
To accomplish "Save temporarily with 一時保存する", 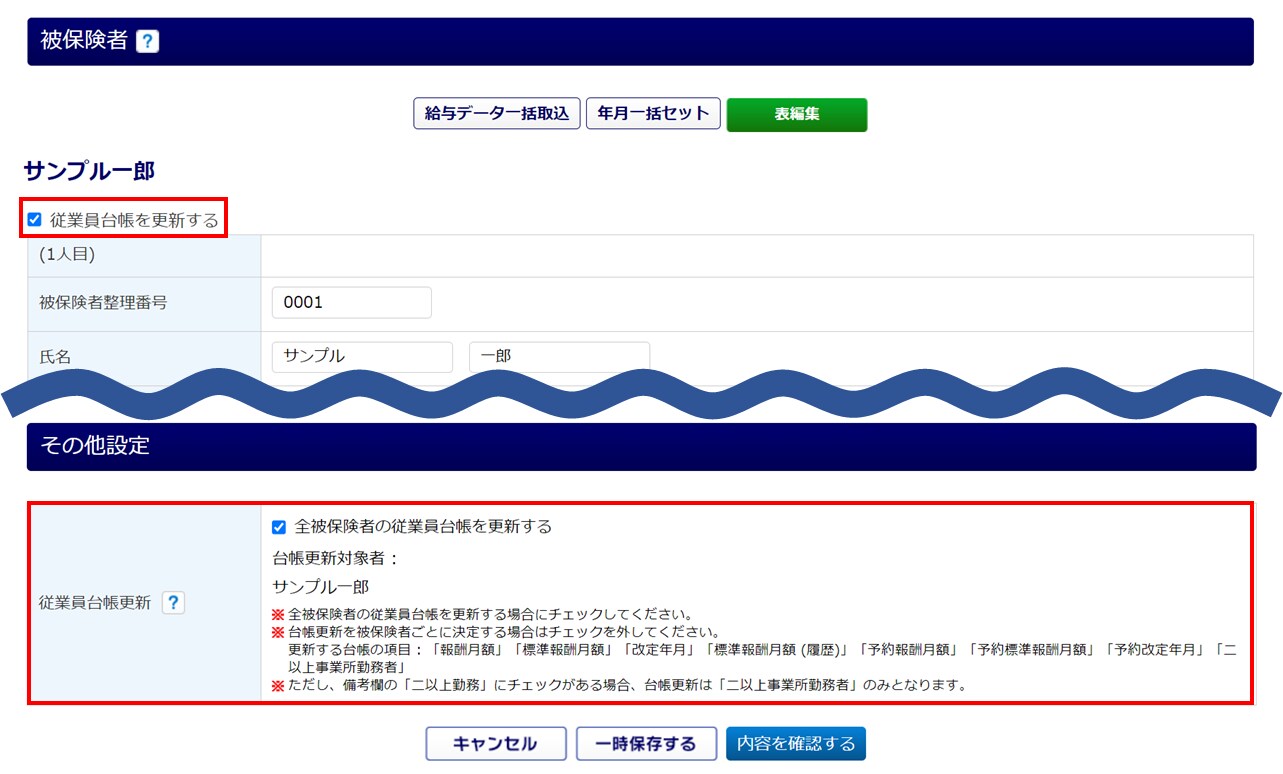I will pyautogui.click(x=646, y=744).
